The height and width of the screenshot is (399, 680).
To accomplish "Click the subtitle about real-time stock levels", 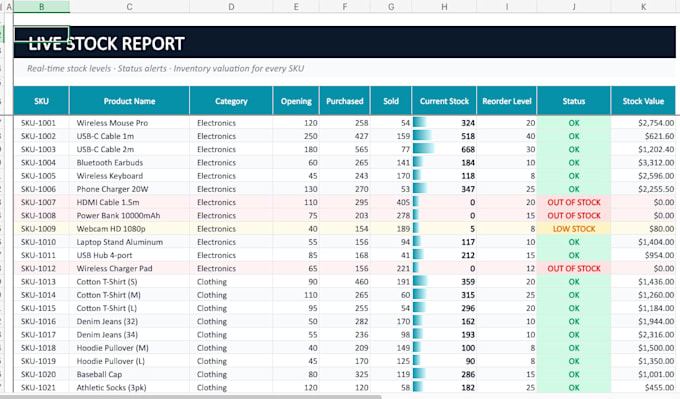I will [165, 69].
